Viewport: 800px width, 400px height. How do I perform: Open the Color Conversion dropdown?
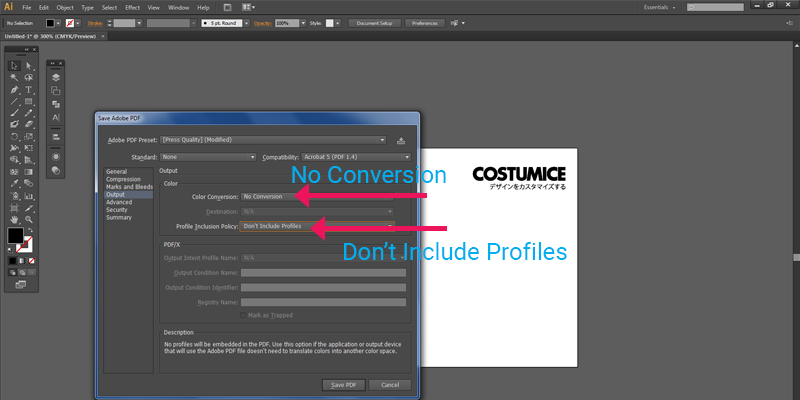[x=317, y=196]
